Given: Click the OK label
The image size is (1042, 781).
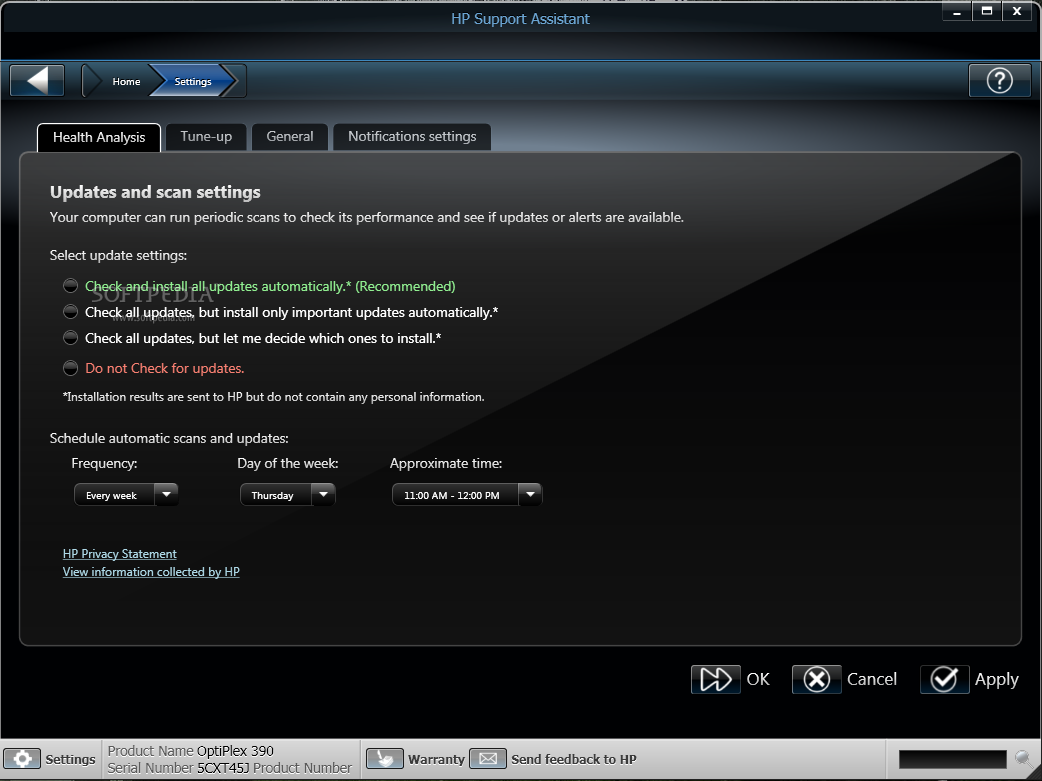Looking at the screenshot, I should (x=758, y=679).
